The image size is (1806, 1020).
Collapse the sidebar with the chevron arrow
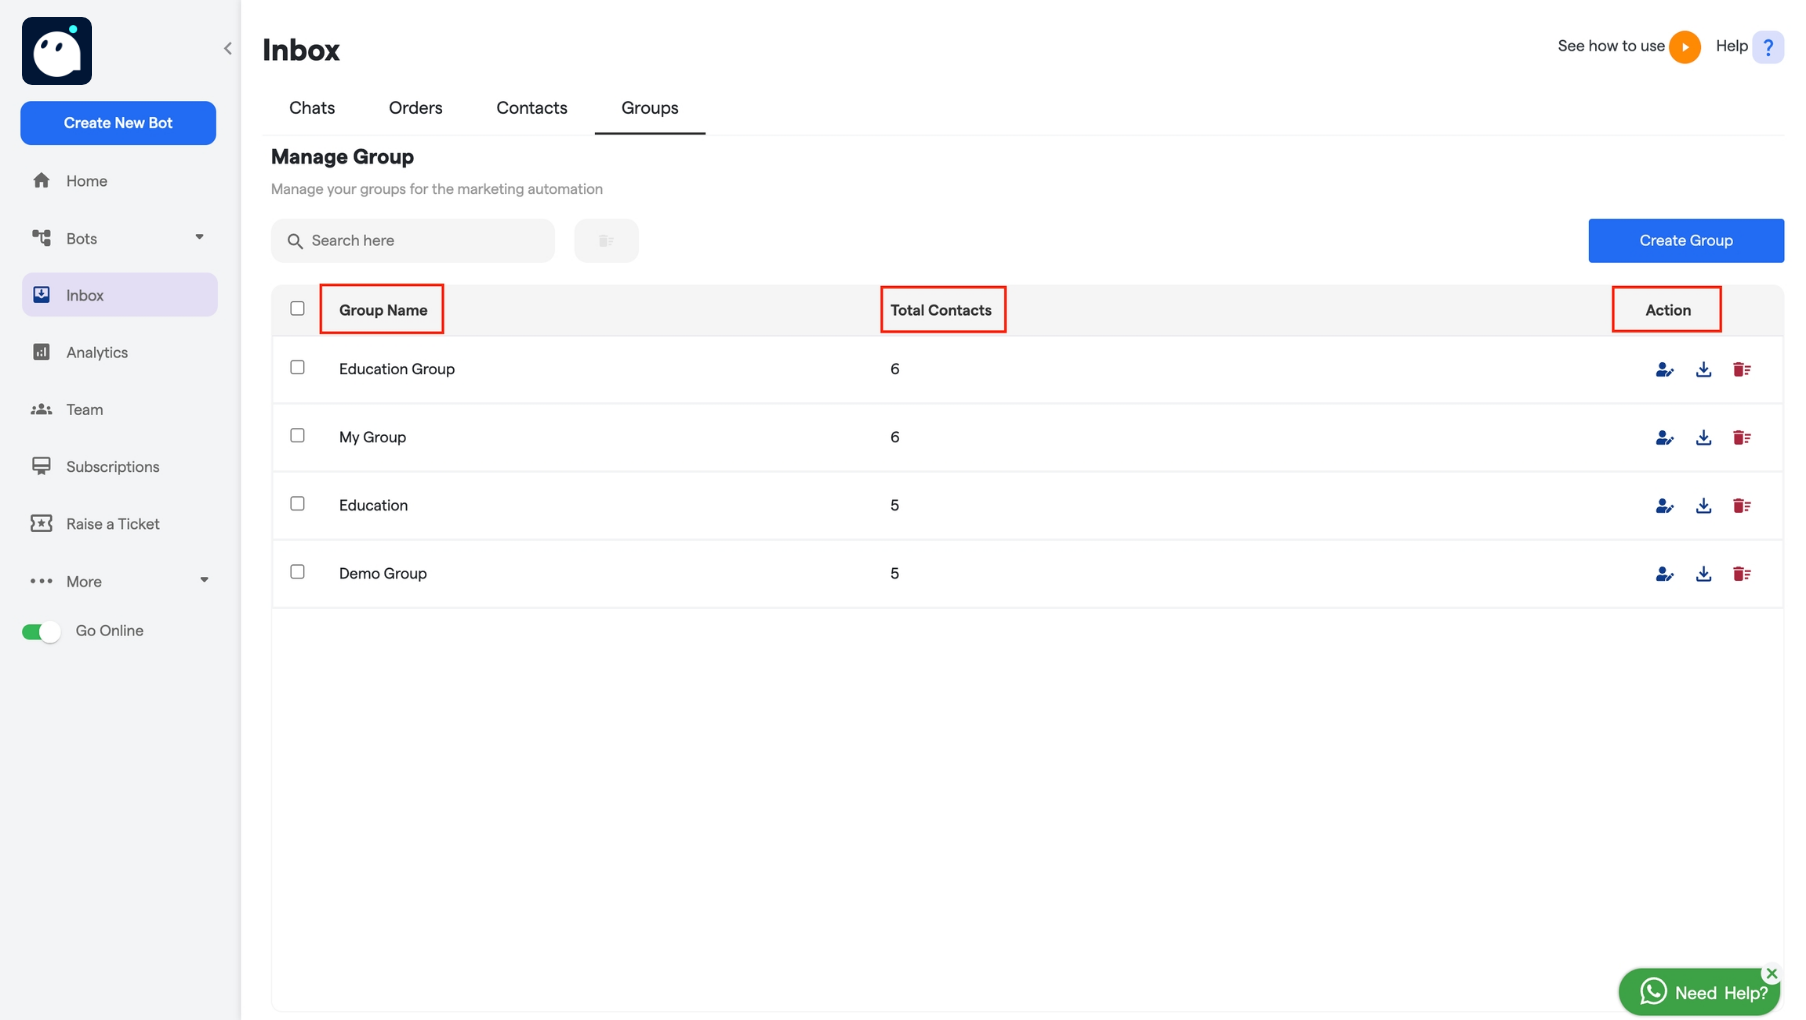228,48
